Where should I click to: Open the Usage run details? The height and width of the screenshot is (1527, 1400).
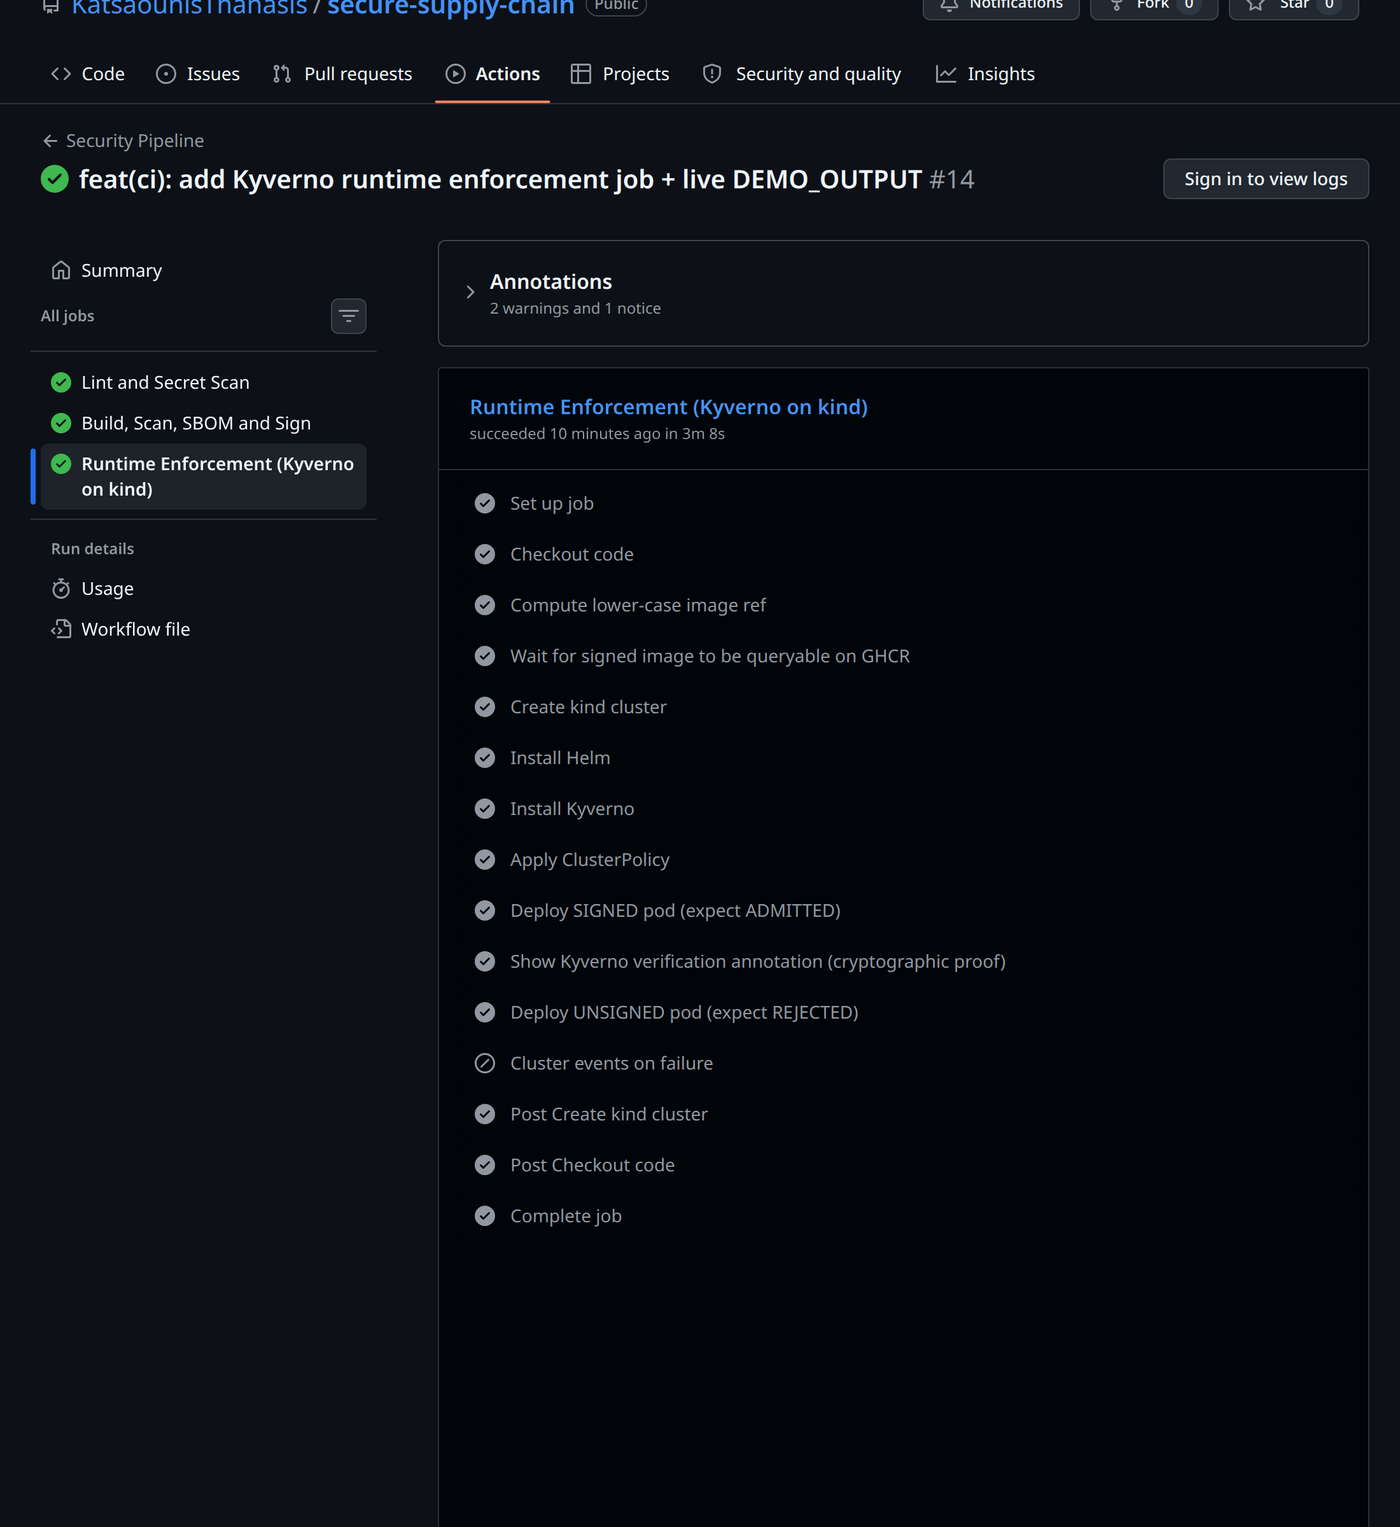[x=204, y=589]
